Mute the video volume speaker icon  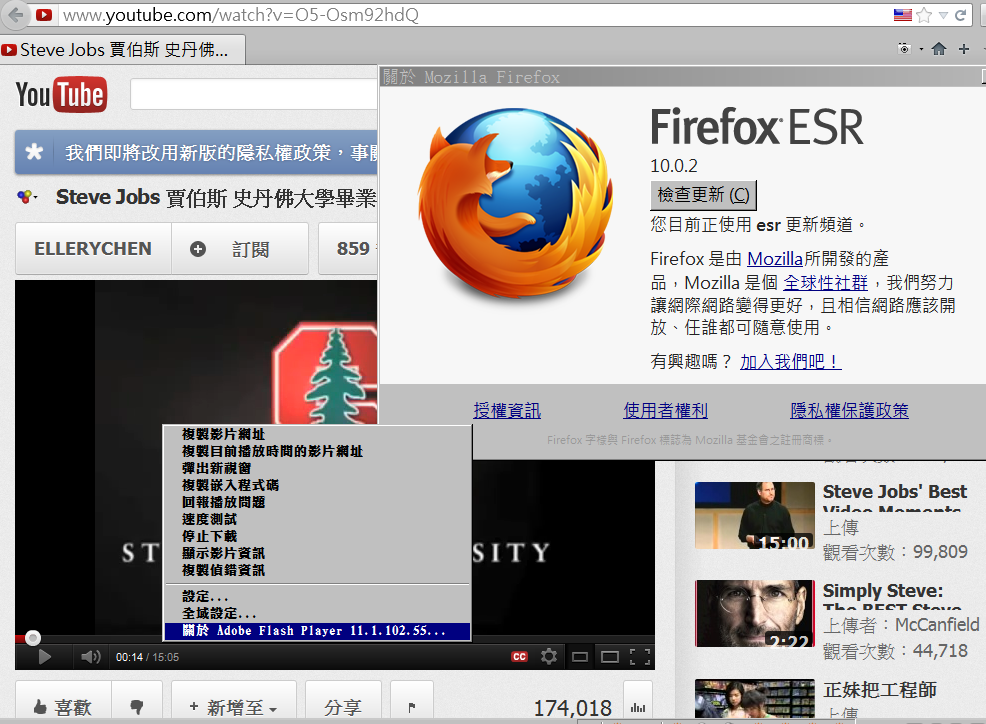(x=91, y=657)
